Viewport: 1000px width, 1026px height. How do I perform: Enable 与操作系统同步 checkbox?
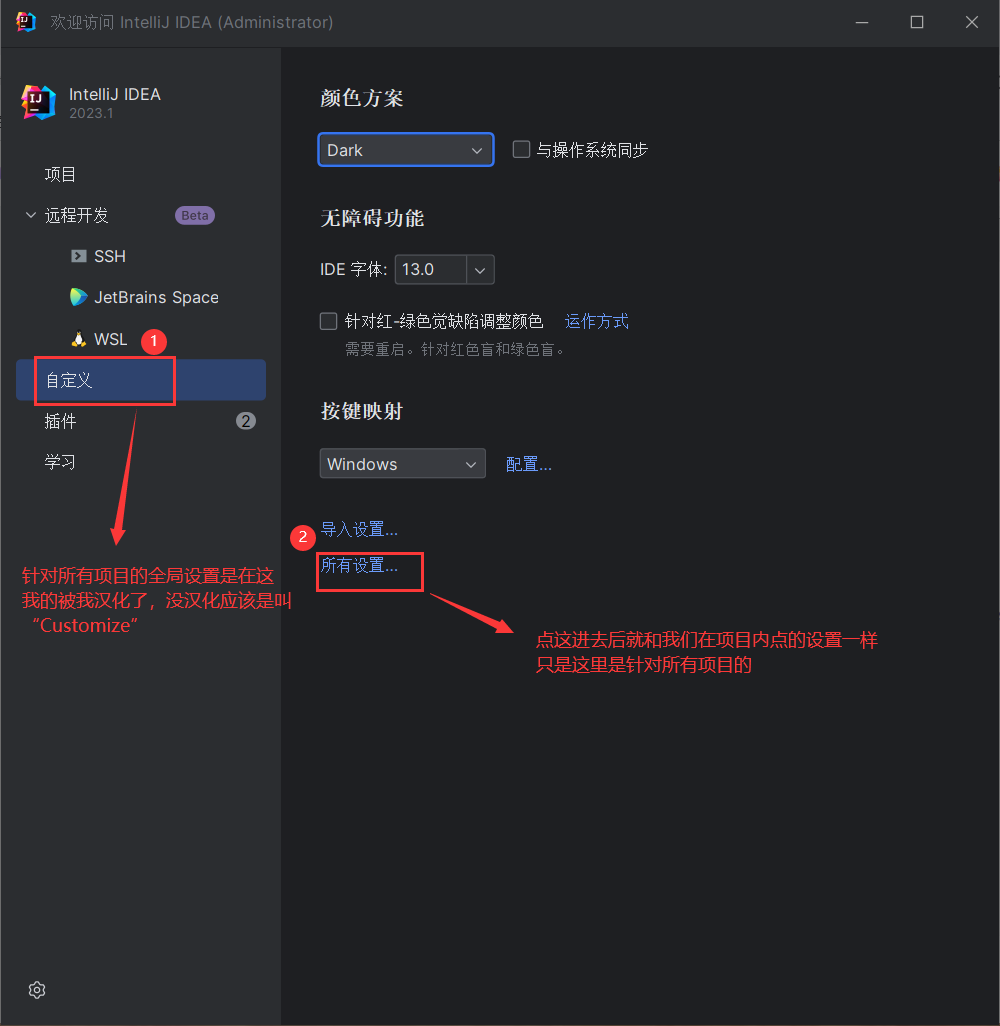click(521, 149)
